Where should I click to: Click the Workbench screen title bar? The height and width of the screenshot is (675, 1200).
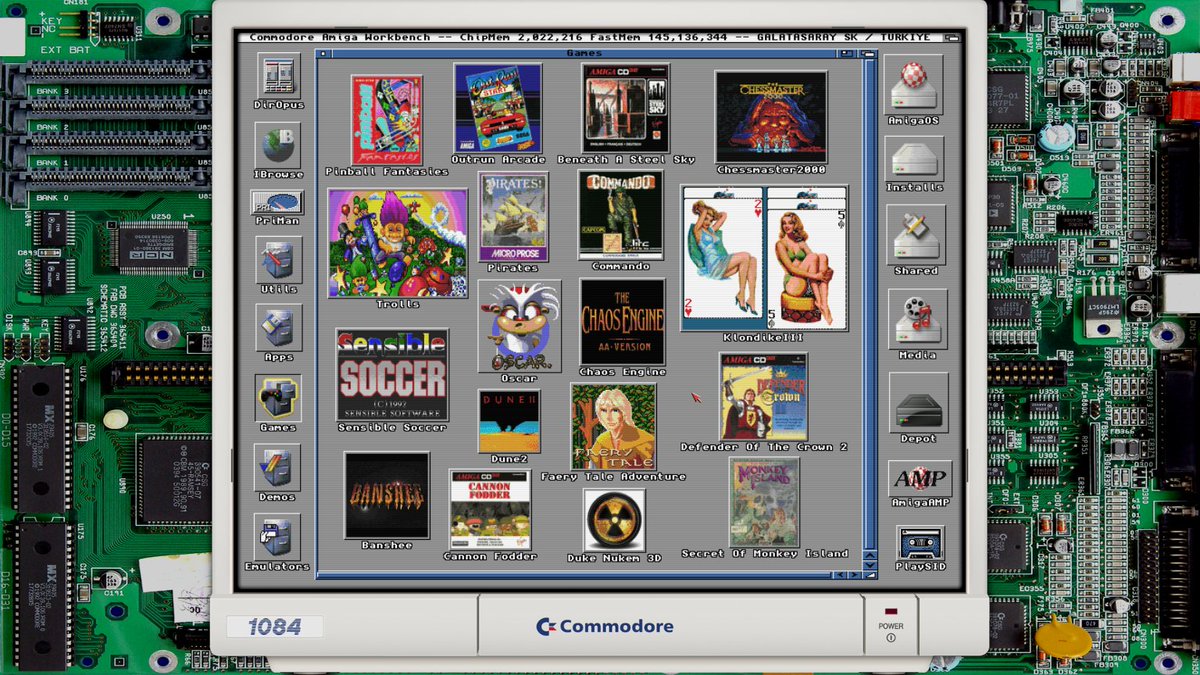tap(592, 37)
